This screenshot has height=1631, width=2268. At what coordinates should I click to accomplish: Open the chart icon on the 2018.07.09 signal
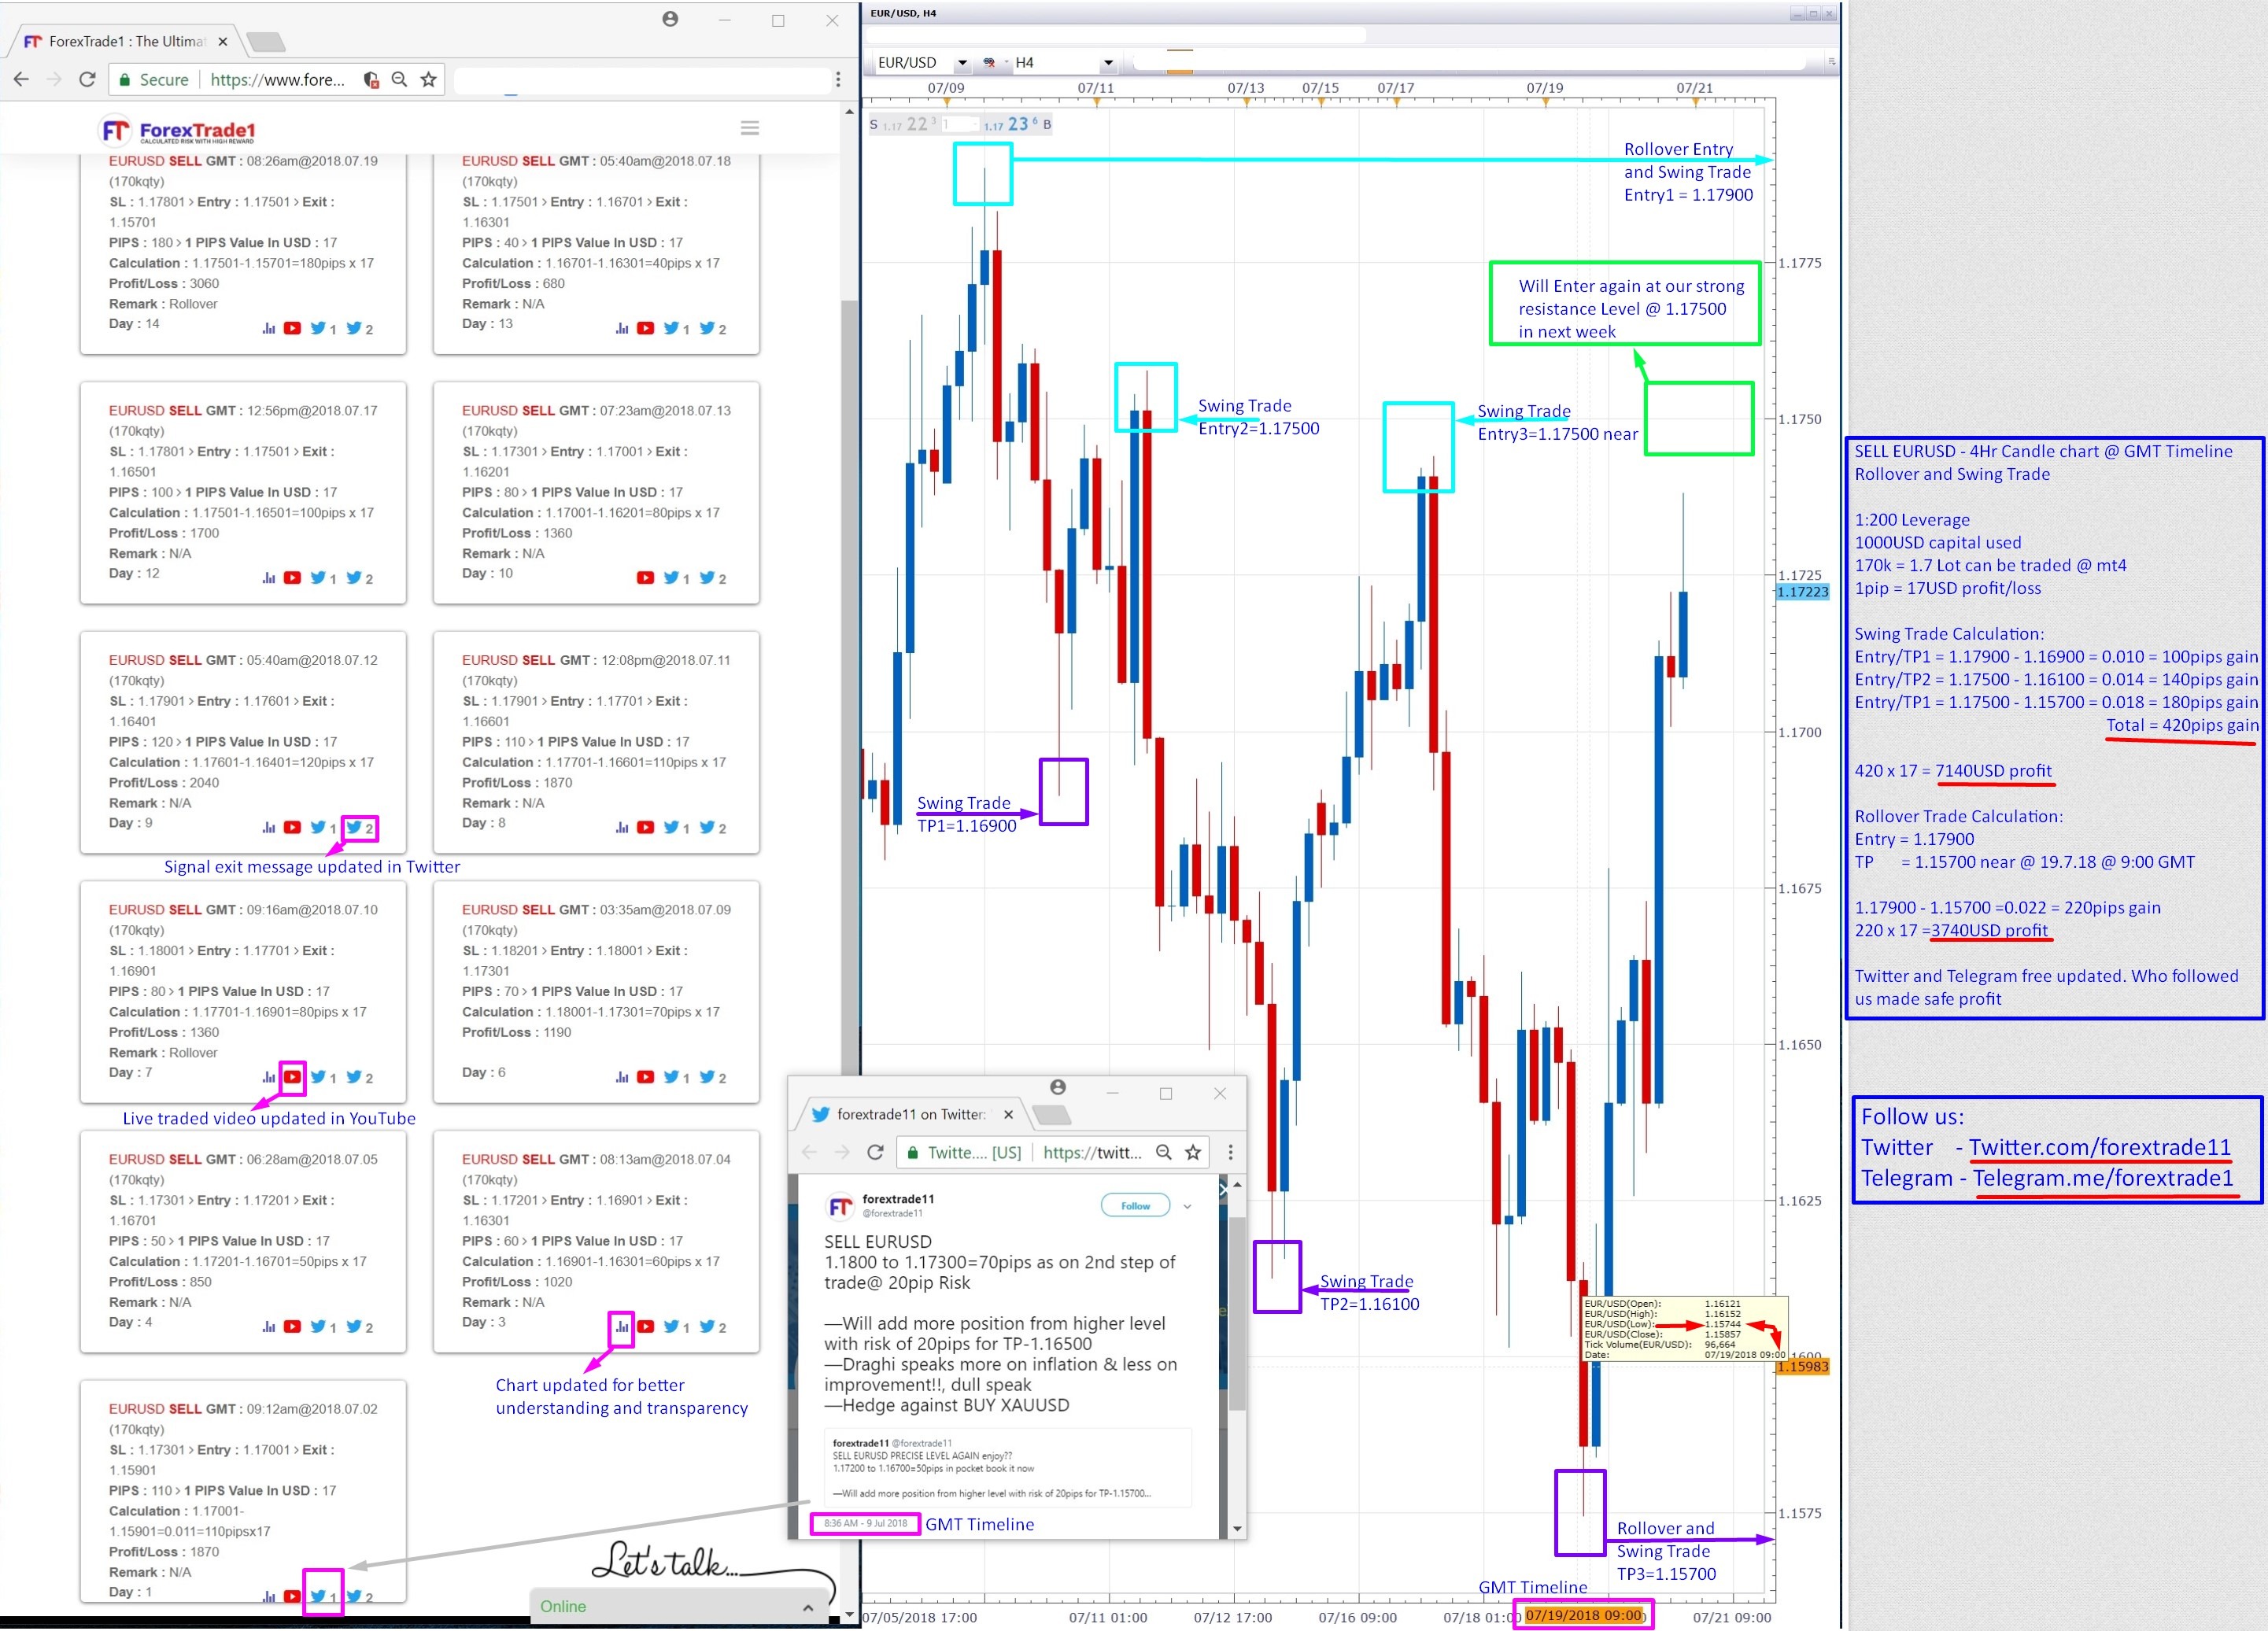click(x=622, y=1077)
